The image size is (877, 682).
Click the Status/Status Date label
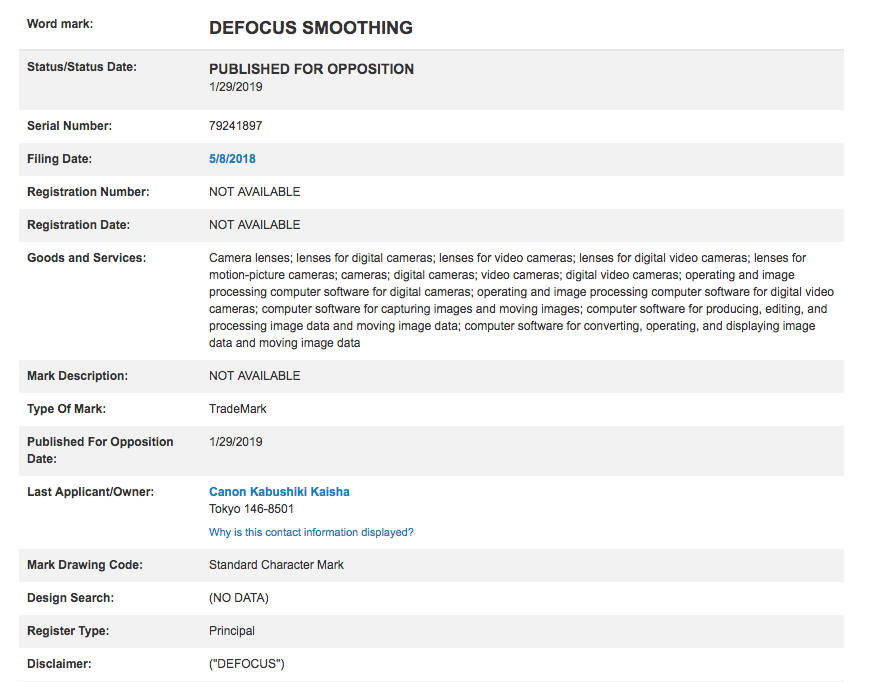82,67
